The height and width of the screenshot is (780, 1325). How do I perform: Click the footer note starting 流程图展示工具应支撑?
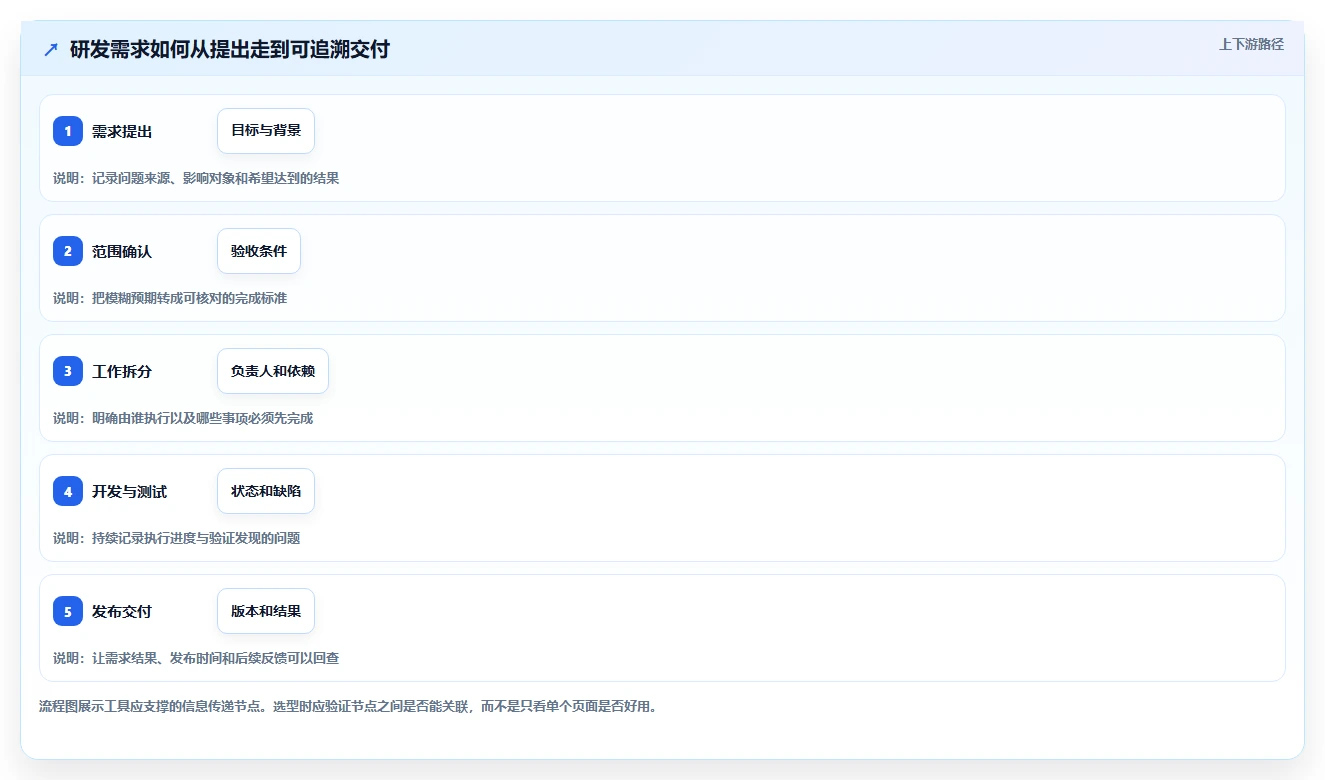click(x=348, y=707)
